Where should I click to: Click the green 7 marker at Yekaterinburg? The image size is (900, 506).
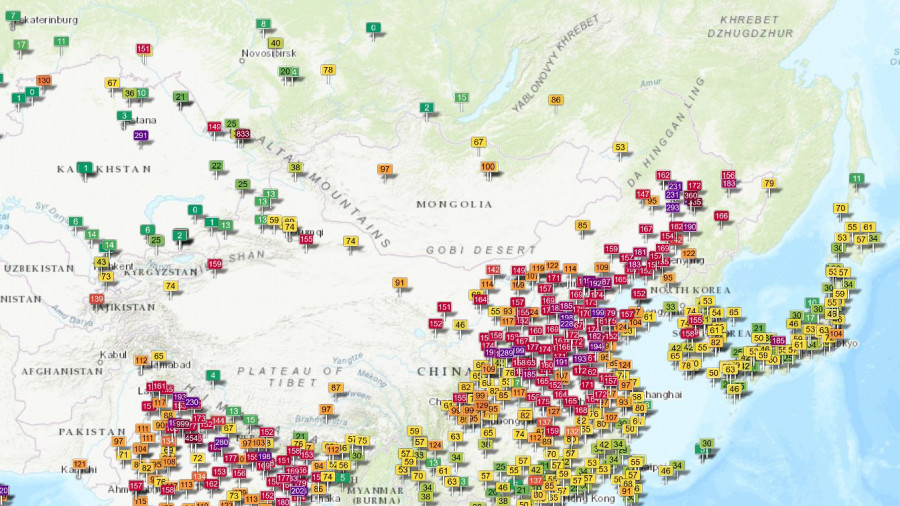[x=13, y=16]
